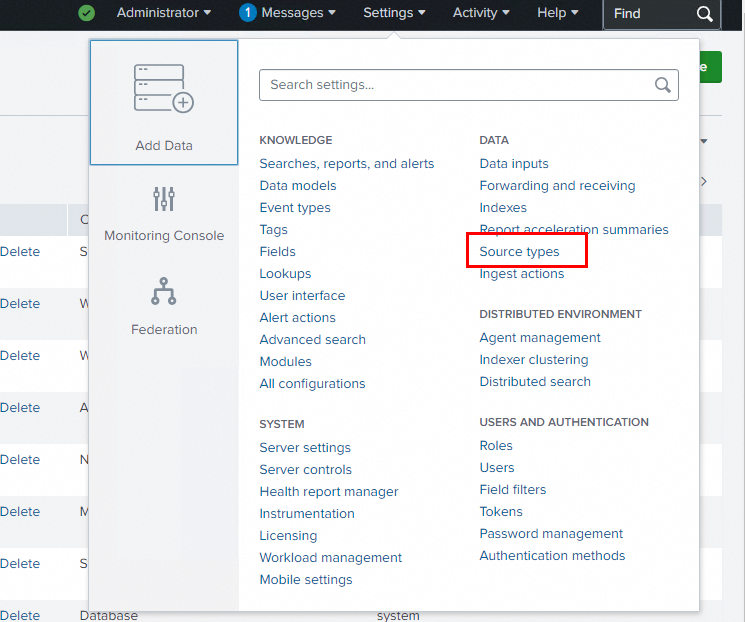Open Agent management

(540, 338)
